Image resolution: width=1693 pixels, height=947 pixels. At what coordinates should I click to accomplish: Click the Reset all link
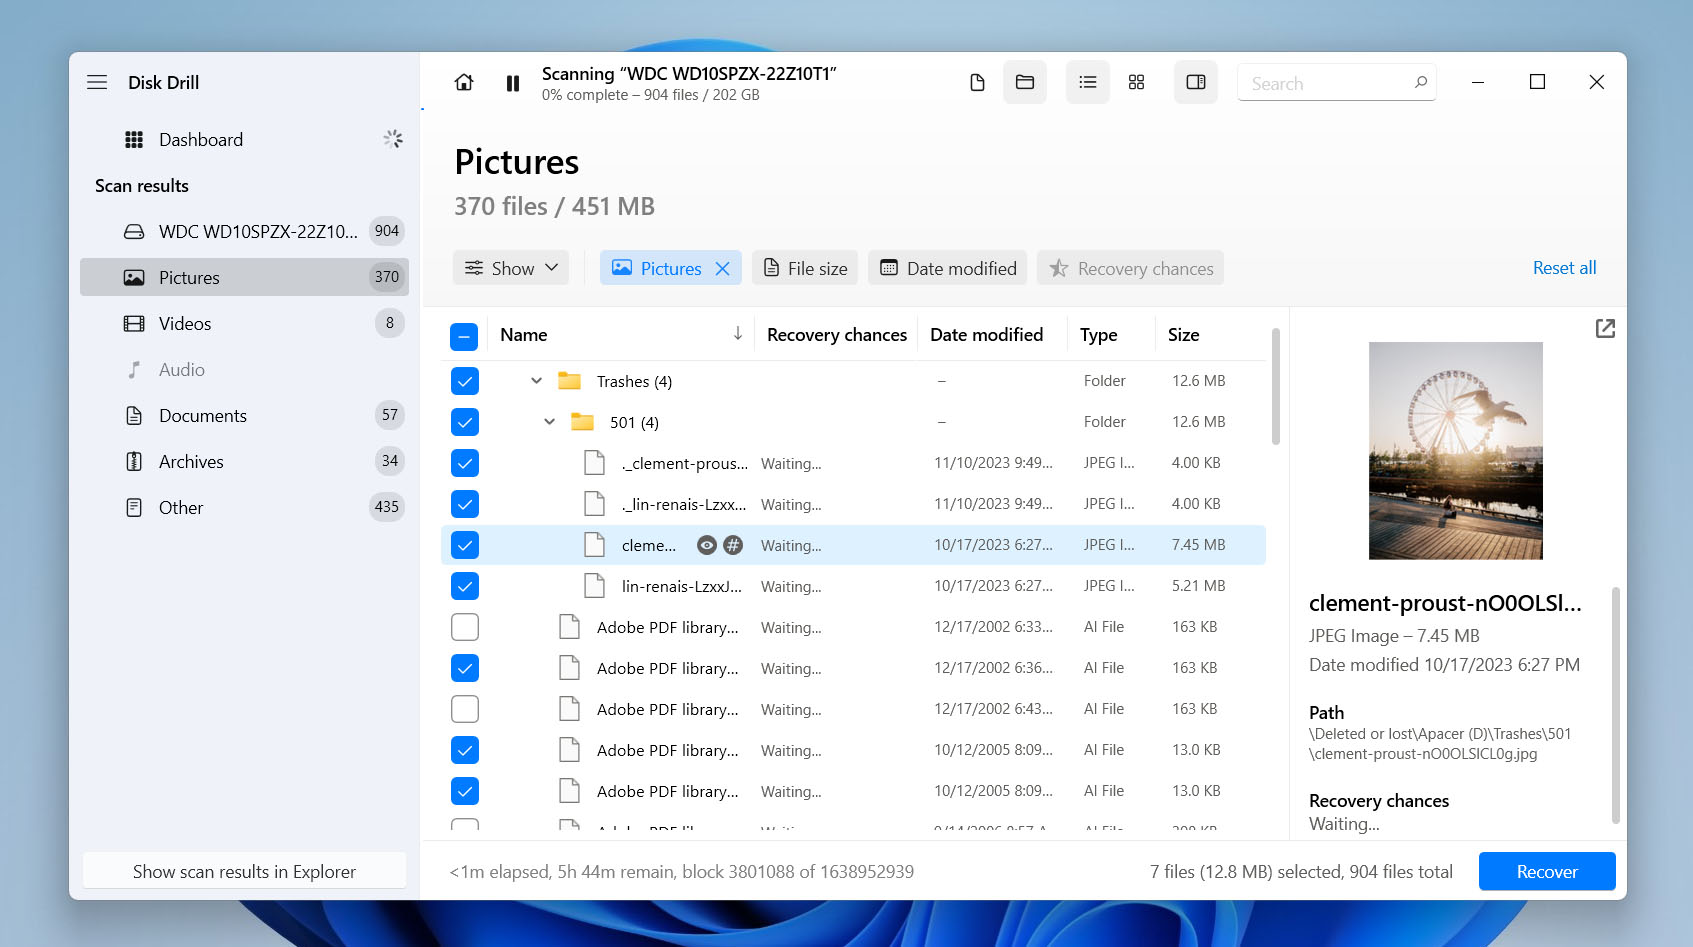[1564, 268]
